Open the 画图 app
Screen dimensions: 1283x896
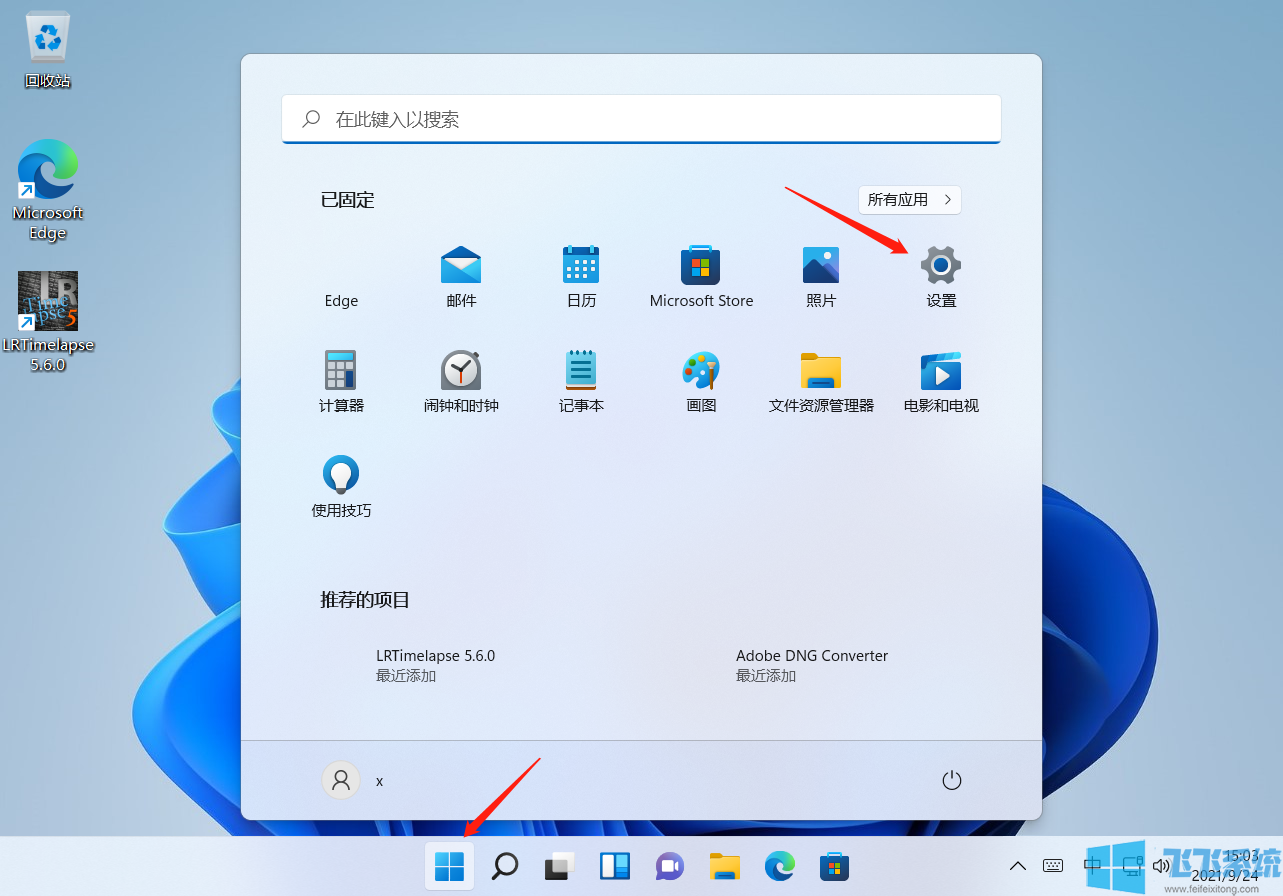coord(700,380)
